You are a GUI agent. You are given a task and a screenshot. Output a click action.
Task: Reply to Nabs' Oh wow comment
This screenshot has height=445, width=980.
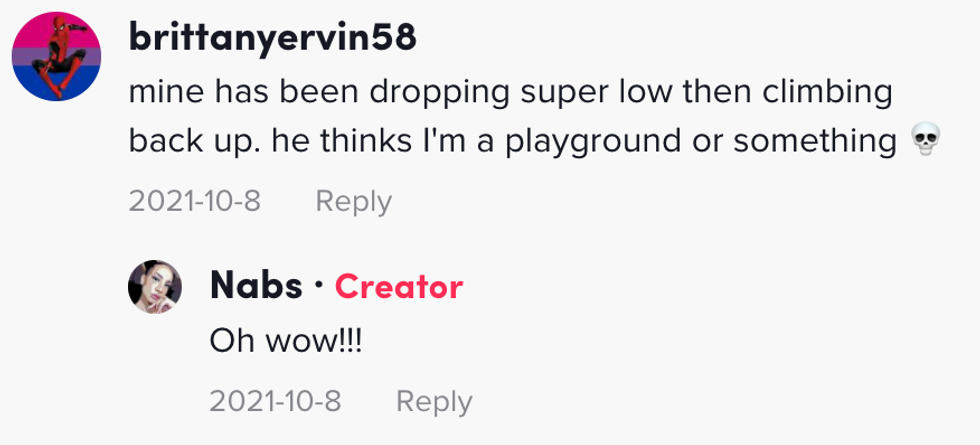coord(434,401)
